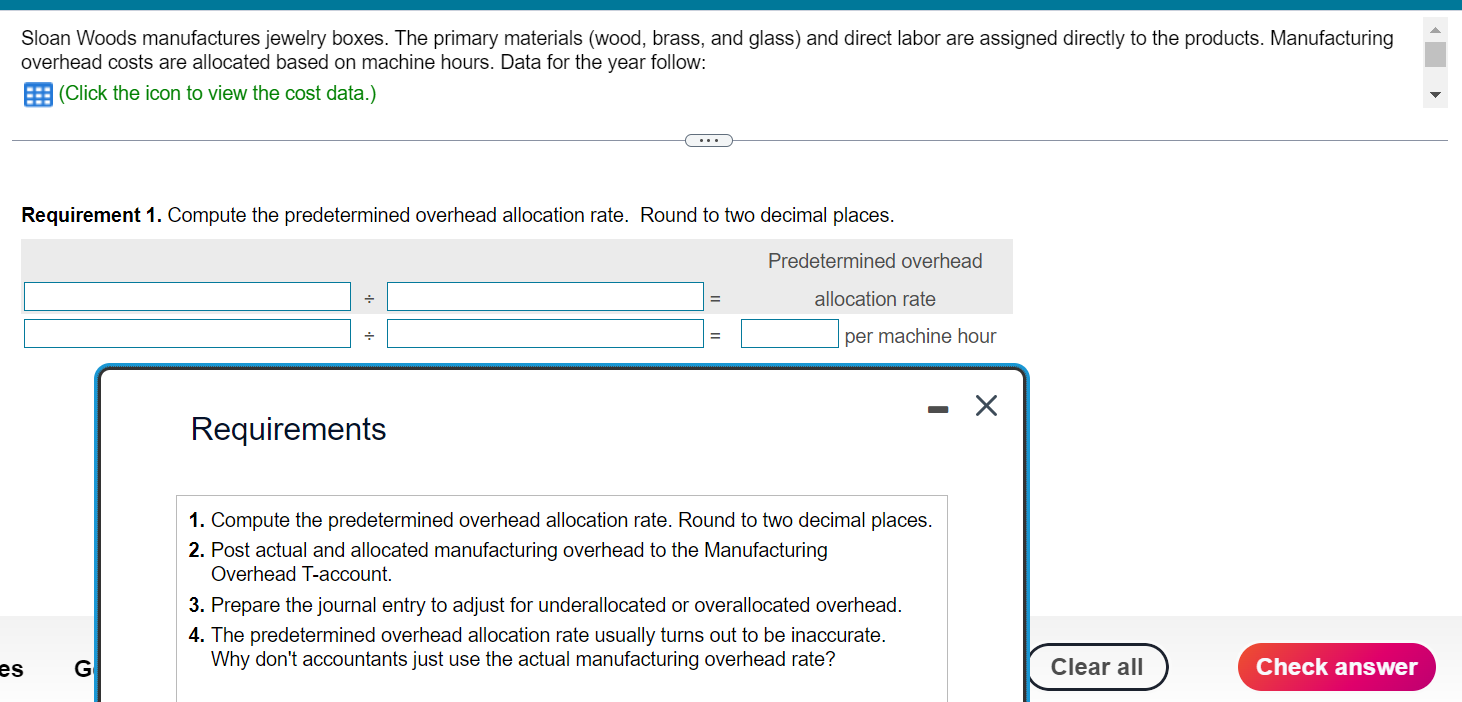Click the second-row divisor input field

[545, 333]
